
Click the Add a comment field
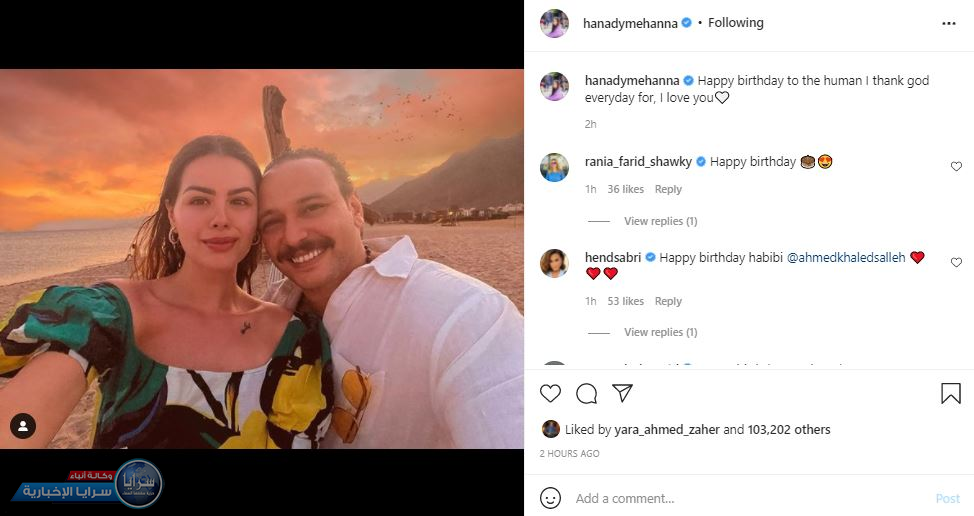(x=740, y=498)
